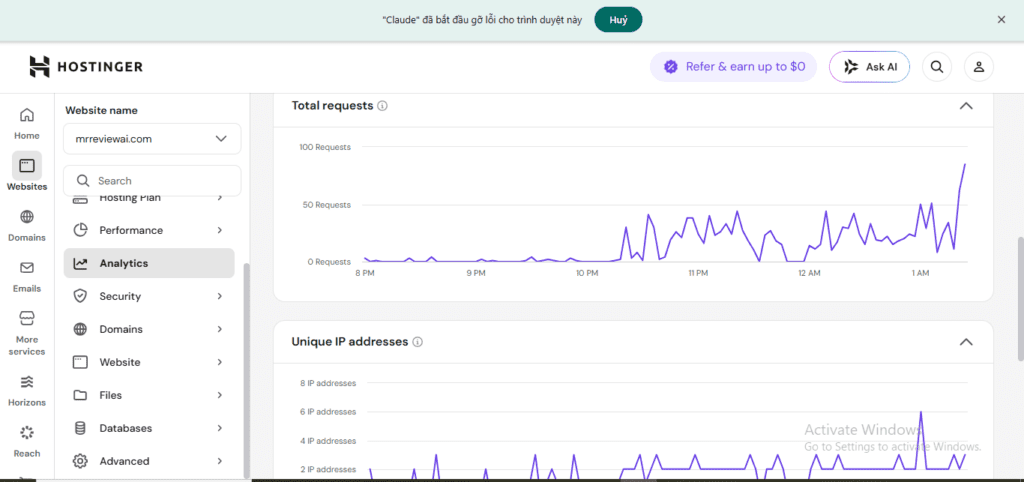Expand the Performance menu chevron
The height and width of the screenshot is (482, 1024).
(220, 230)
